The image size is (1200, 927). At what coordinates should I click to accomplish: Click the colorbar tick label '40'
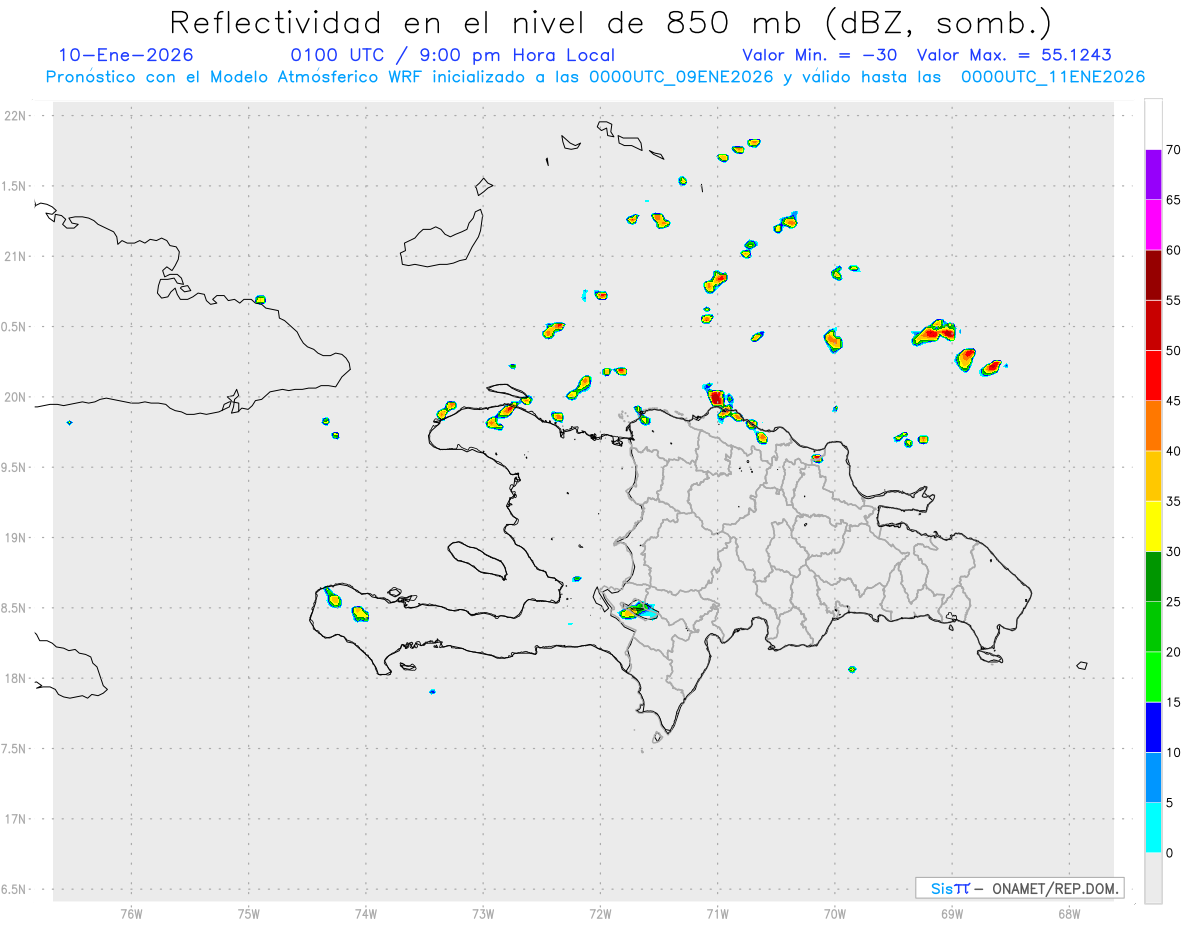coord(1173,451)
